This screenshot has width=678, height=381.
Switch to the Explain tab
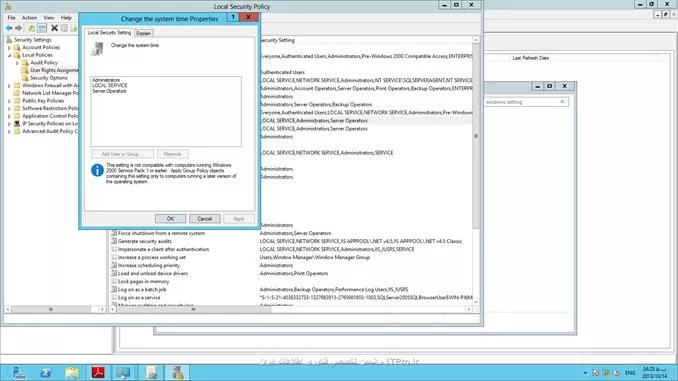point(144,33)
